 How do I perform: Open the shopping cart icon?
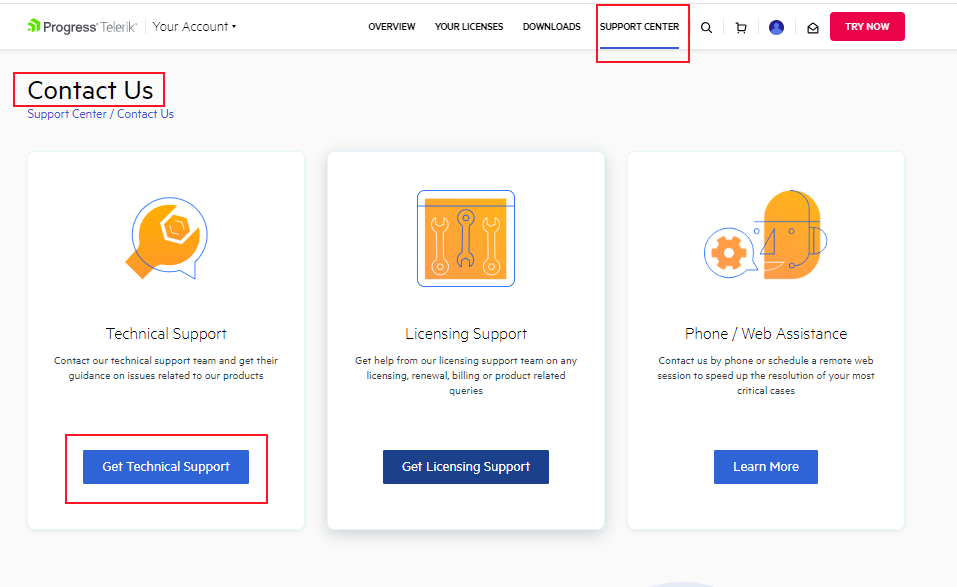(x=741, y=28)
